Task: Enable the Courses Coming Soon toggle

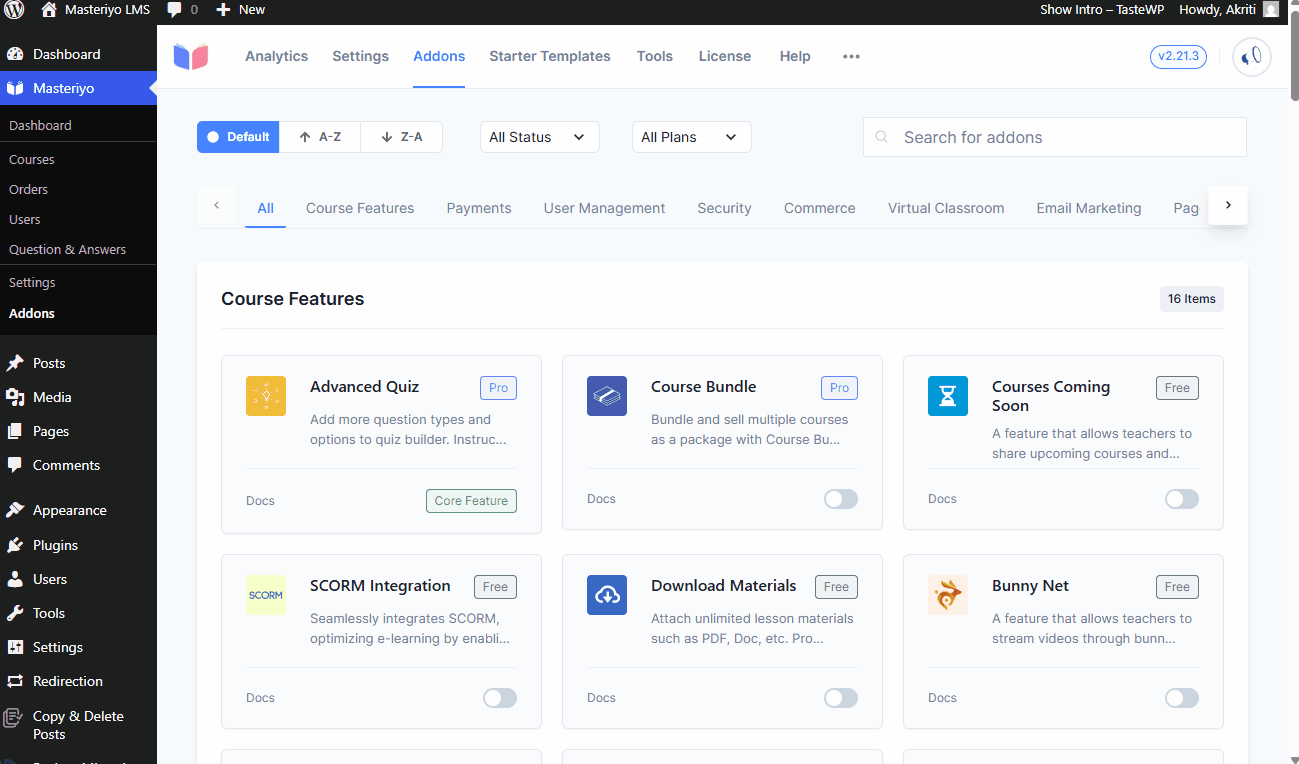Action: (x=1182, y=499)
